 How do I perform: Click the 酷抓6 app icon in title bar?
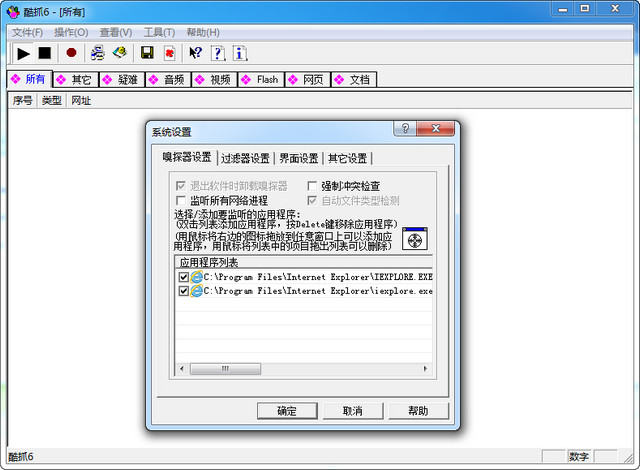click(x=13, y=12)
